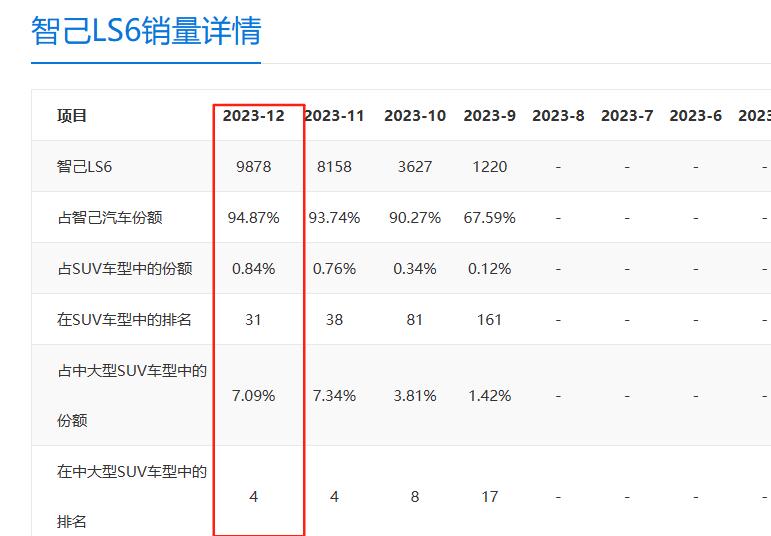Click the 2023-10 column header
Screen dimensions: 771x536
click(x=415, y=116)
